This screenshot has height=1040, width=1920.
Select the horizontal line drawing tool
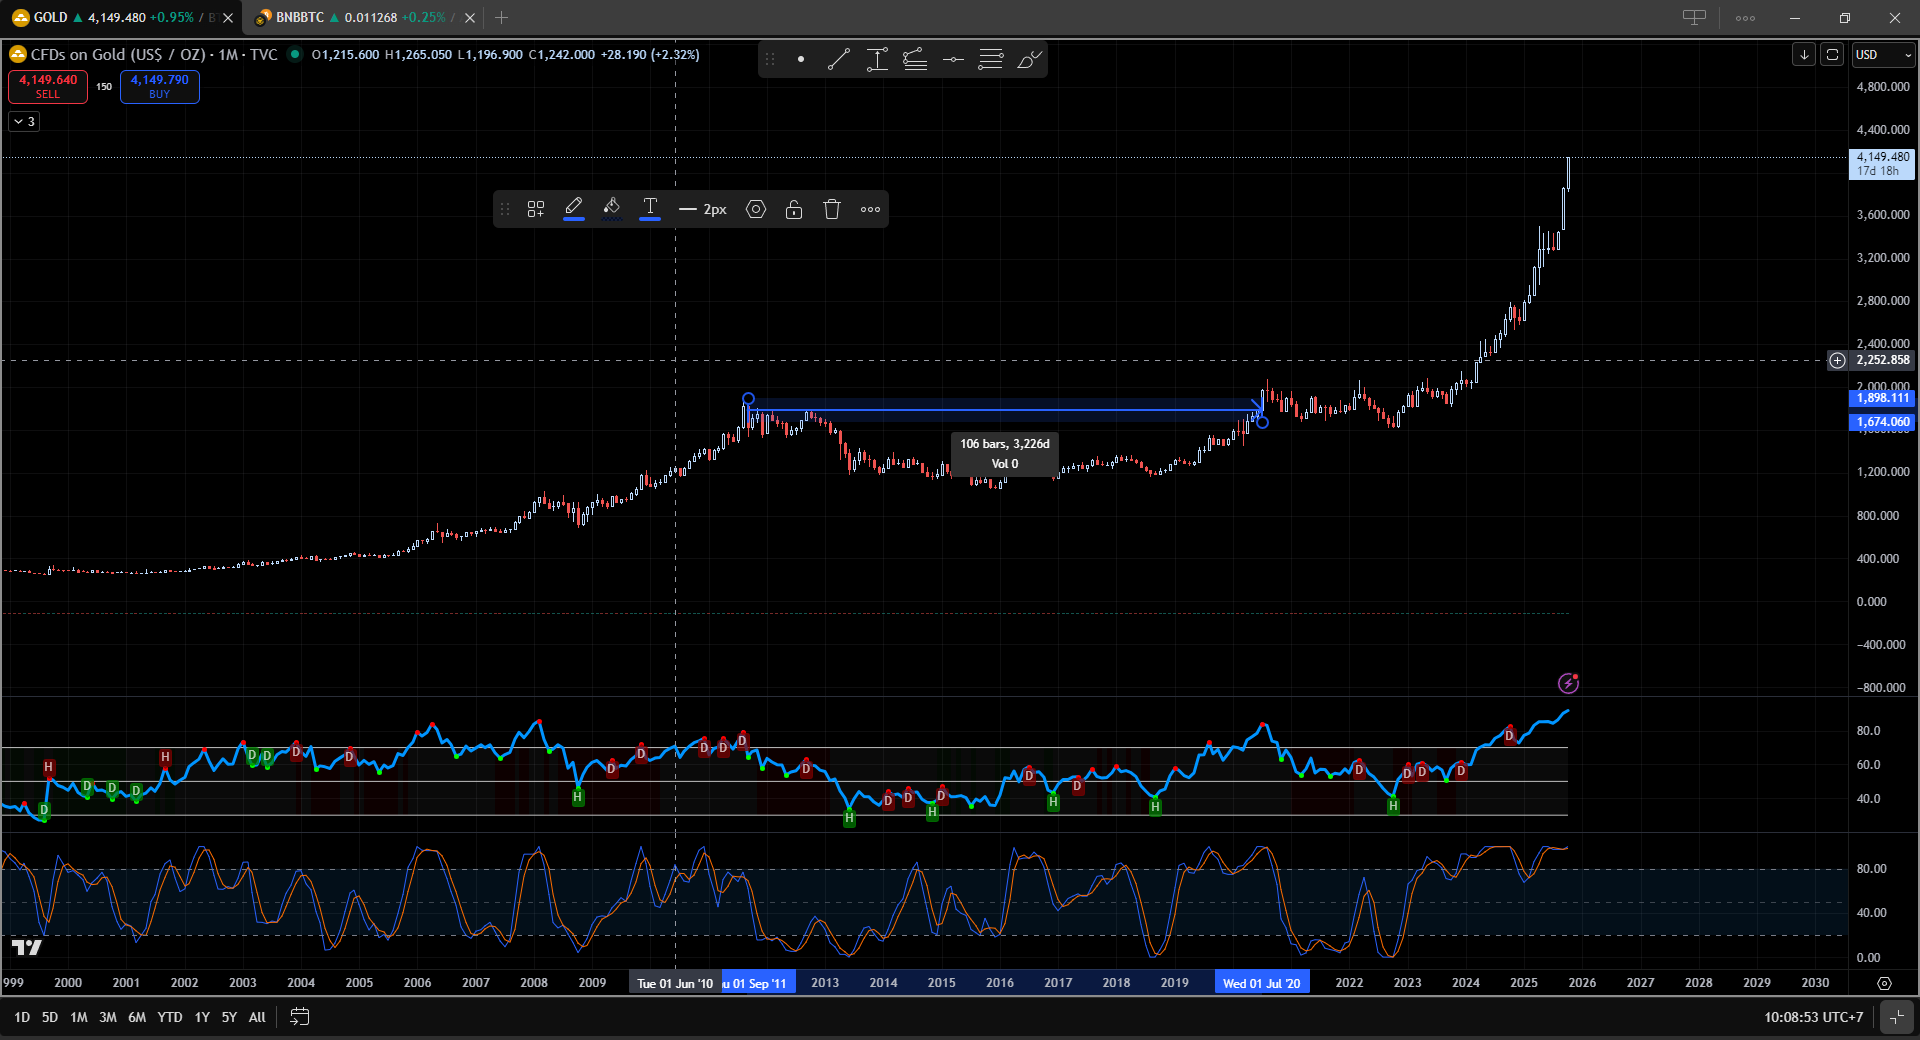(953, 60)
